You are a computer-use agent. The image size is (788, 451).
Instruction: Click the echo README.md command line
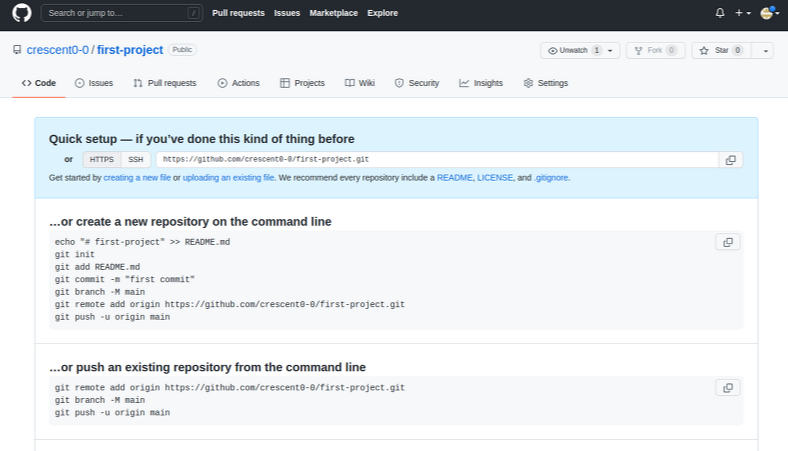[142, 242]
